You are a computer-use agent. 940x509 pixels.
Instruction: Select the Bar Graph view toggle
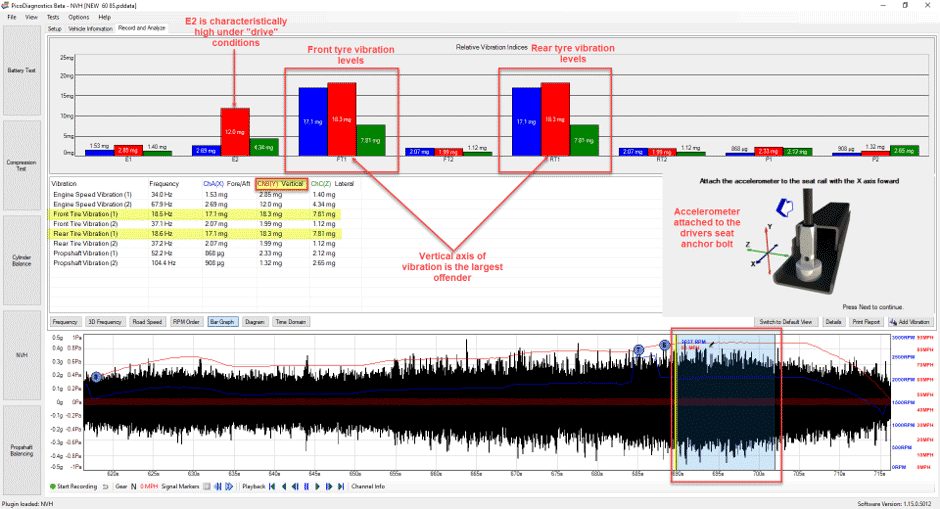click(222, 322)
